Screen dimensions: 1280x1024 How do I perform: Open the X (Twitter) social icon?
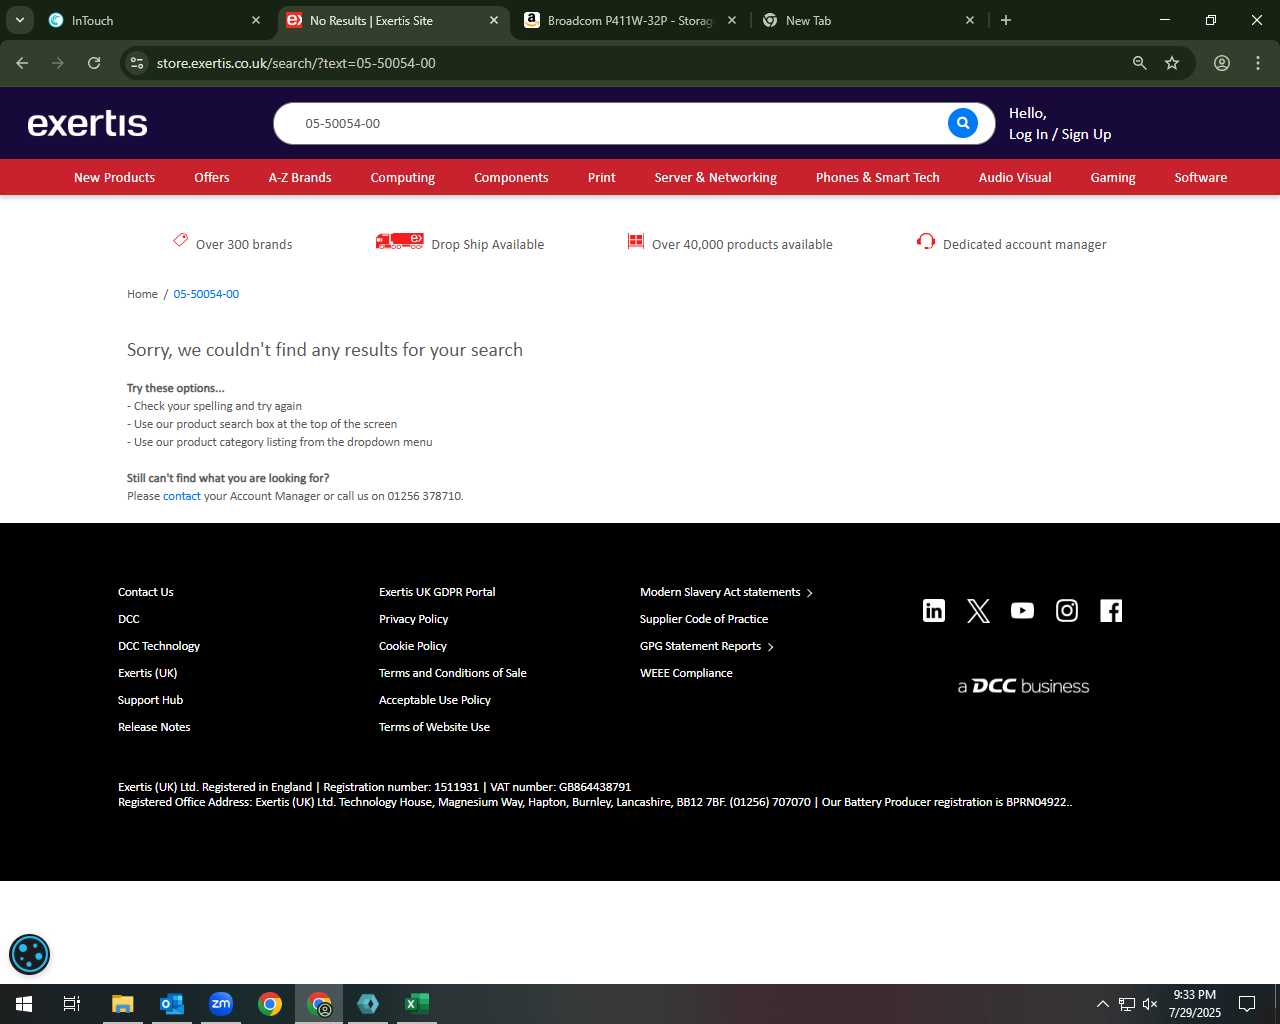pyautogui.click(x=978, y=611)
